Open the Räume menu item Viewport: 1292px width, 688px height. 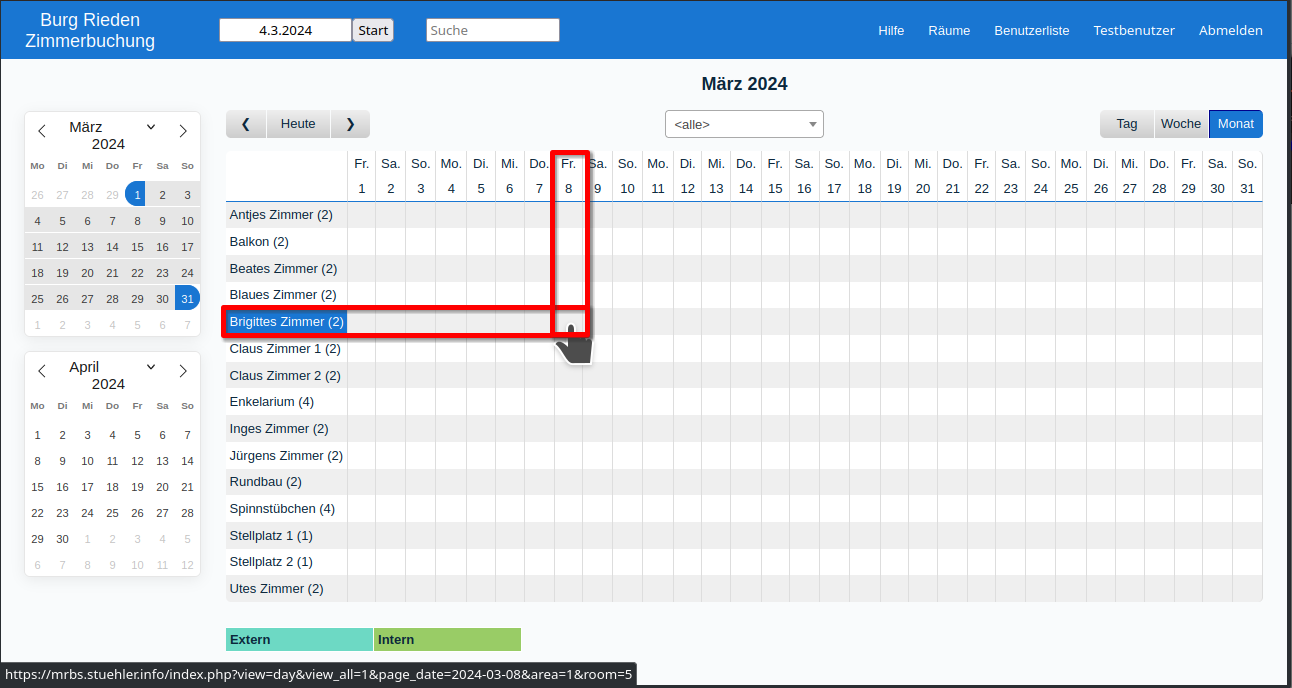(949, 30)
